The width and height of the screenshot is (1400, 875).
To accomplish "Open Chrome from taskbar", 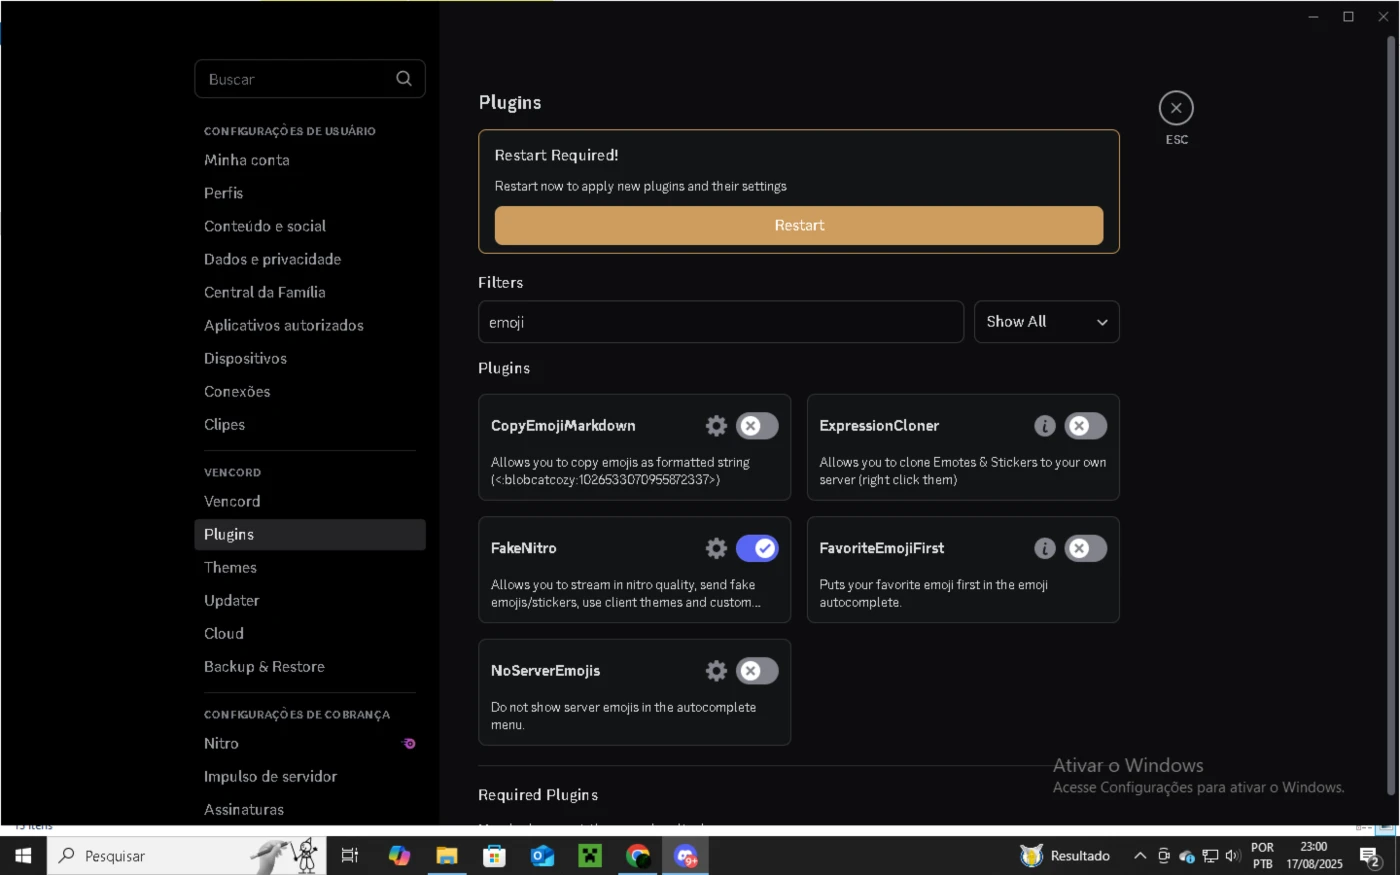I will (x=638, y=856).
